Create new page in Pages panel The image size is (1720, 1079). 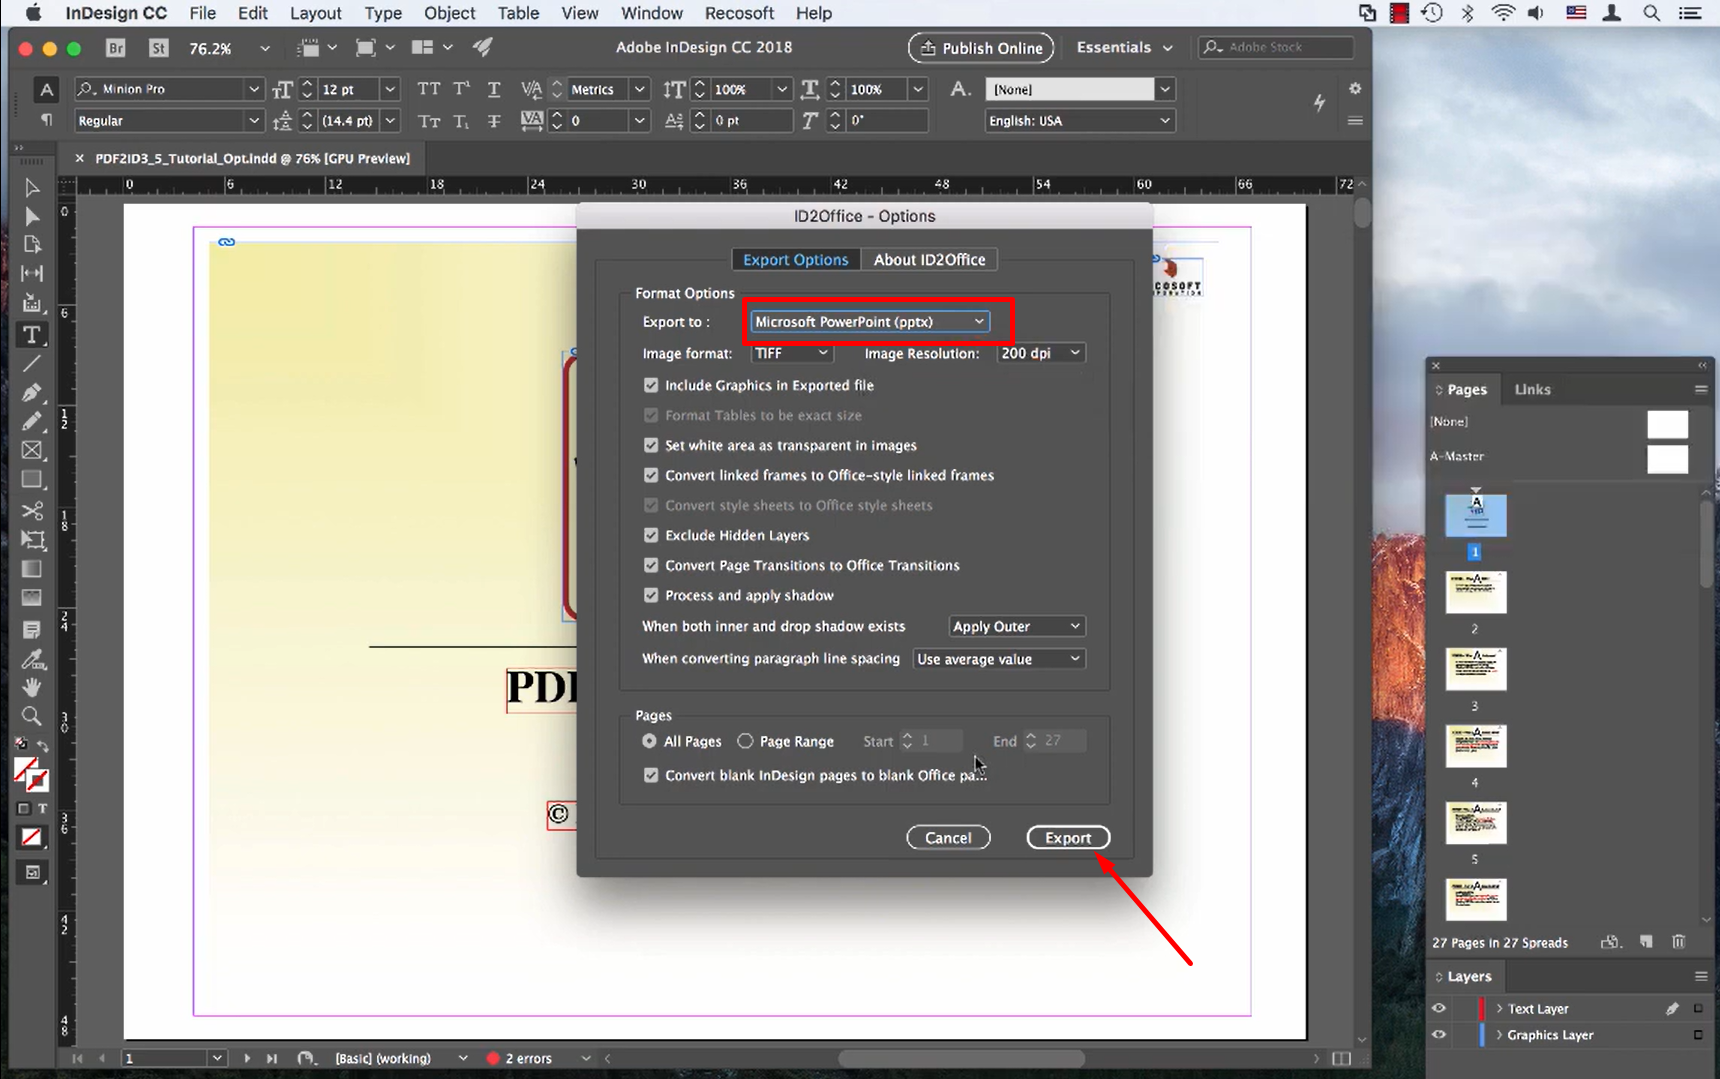1646,942
